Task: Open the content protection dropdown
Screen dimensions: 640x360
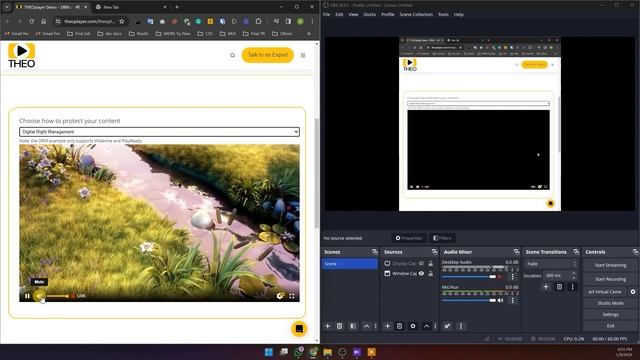Action: (159, 132)
